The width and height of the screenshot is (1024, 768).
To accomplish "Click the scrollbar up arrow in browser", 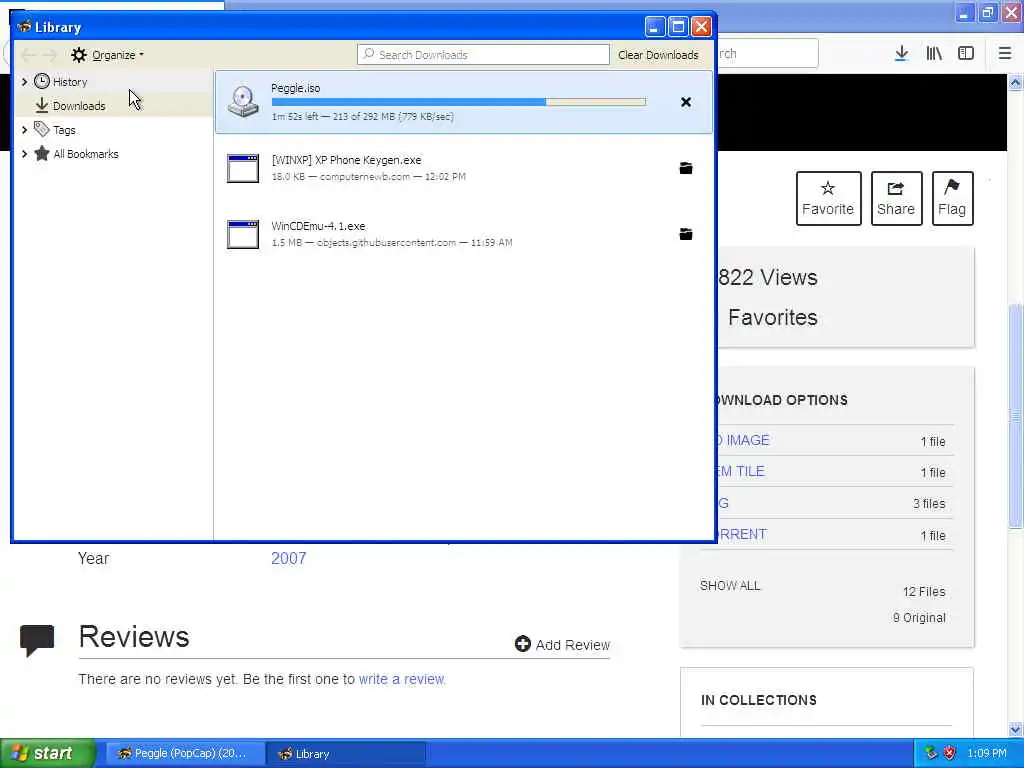I will pyautogui.click(x=1015, y=82).
